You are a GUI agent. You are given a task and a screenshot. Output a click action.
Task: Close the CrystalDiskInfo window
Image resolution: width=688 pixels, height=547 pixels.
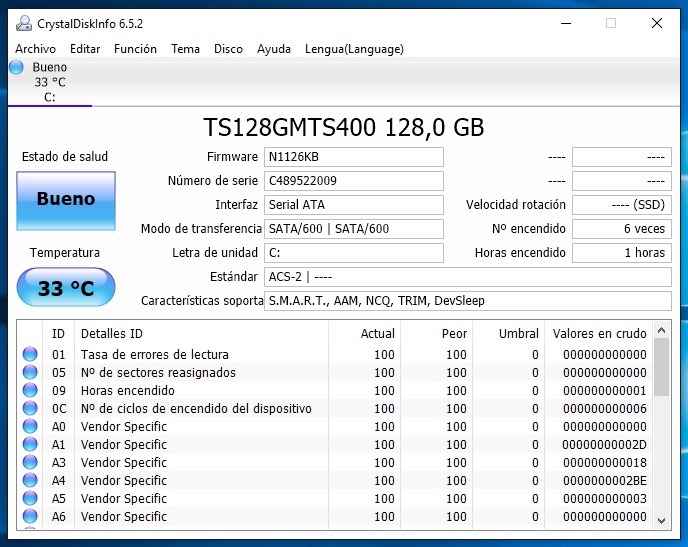pos(657,23)
